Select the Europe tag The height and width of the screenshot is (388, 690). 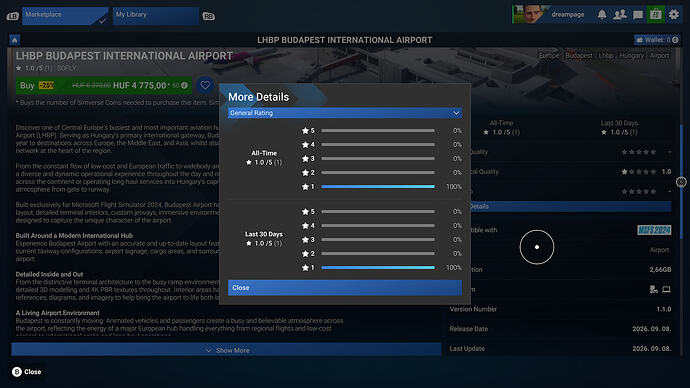pos(549,56)
